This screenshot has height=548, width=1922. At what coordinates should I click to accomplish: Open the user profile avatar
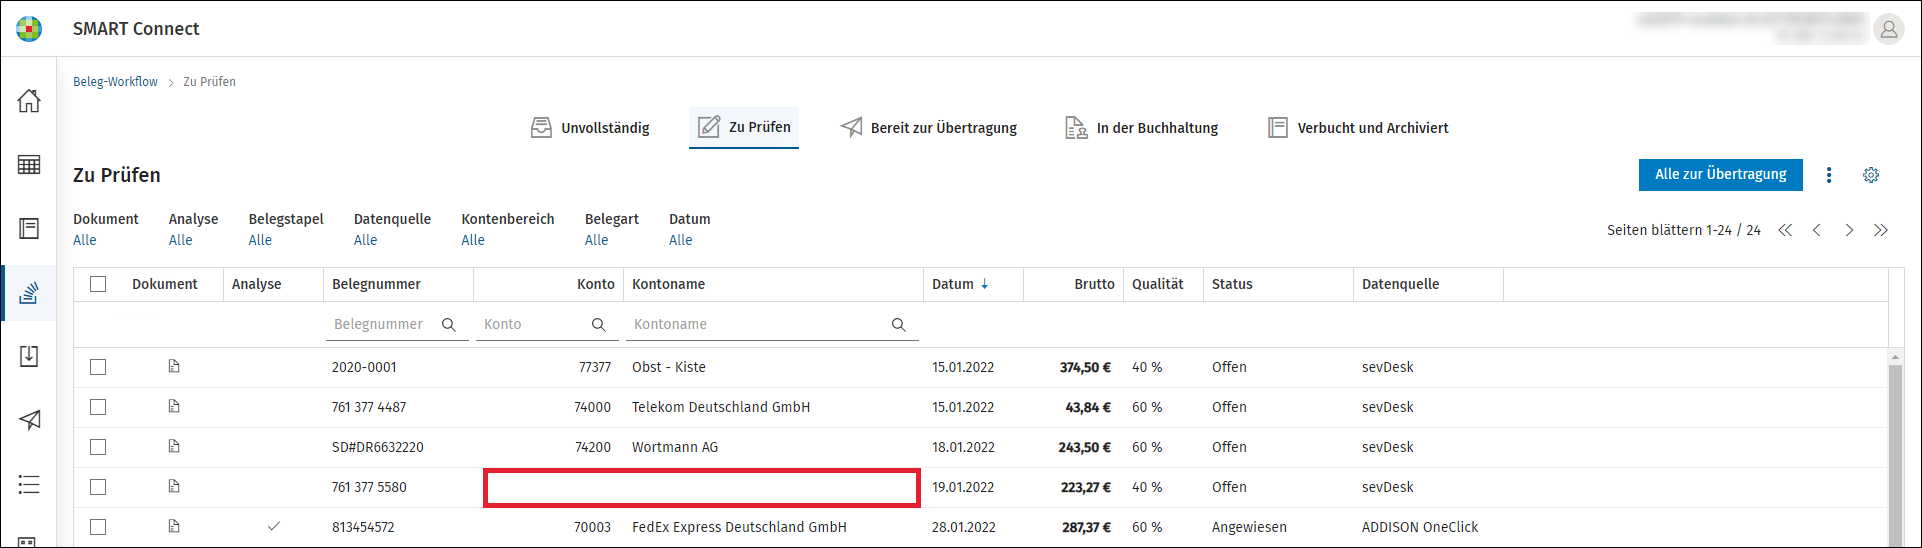point(1889,30)
